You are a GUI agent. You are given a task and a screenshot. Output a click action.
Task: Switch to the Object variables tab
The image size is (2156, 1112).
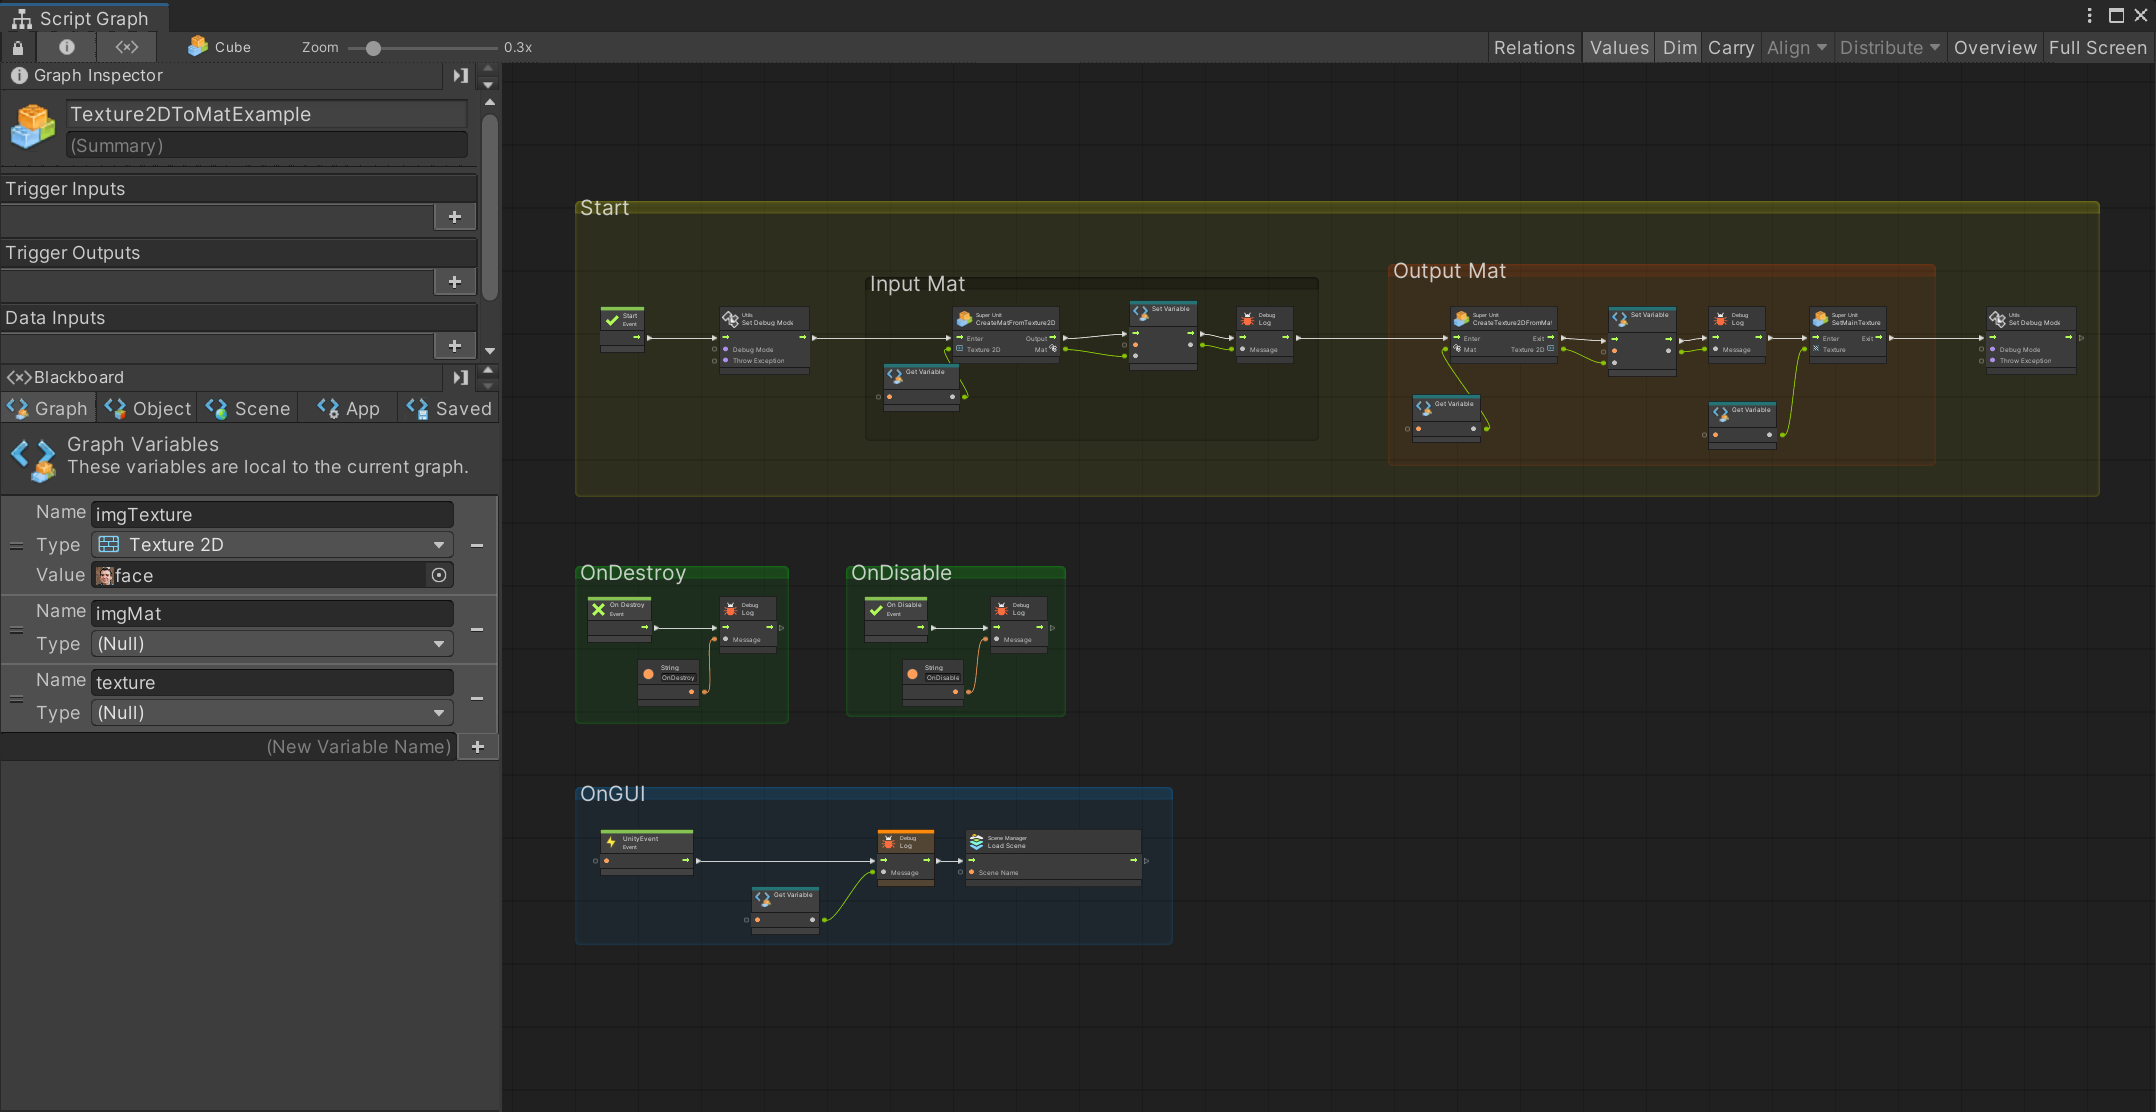(148, 409)
